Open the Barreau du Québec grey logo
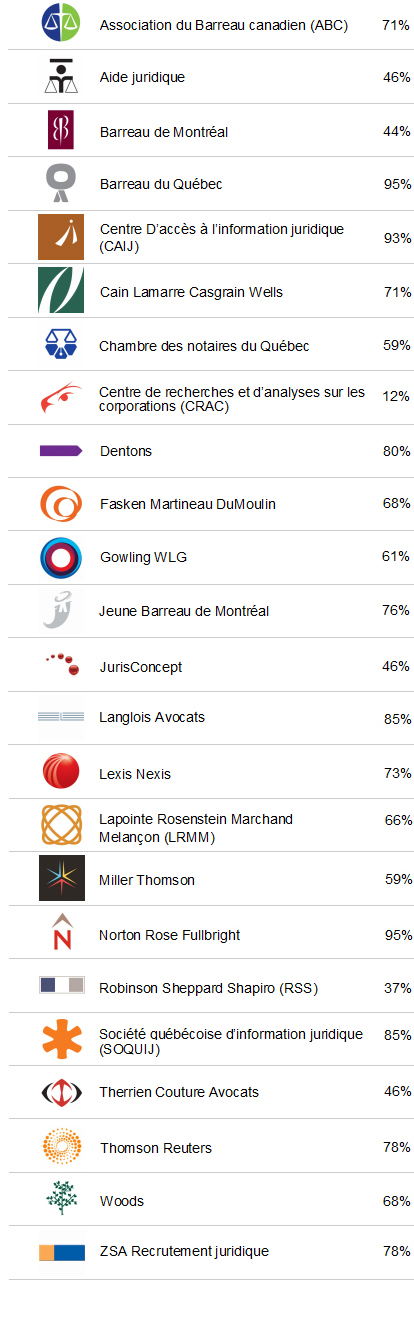The height and width of the screenshot is (1320, 414). tap(62, 183)
